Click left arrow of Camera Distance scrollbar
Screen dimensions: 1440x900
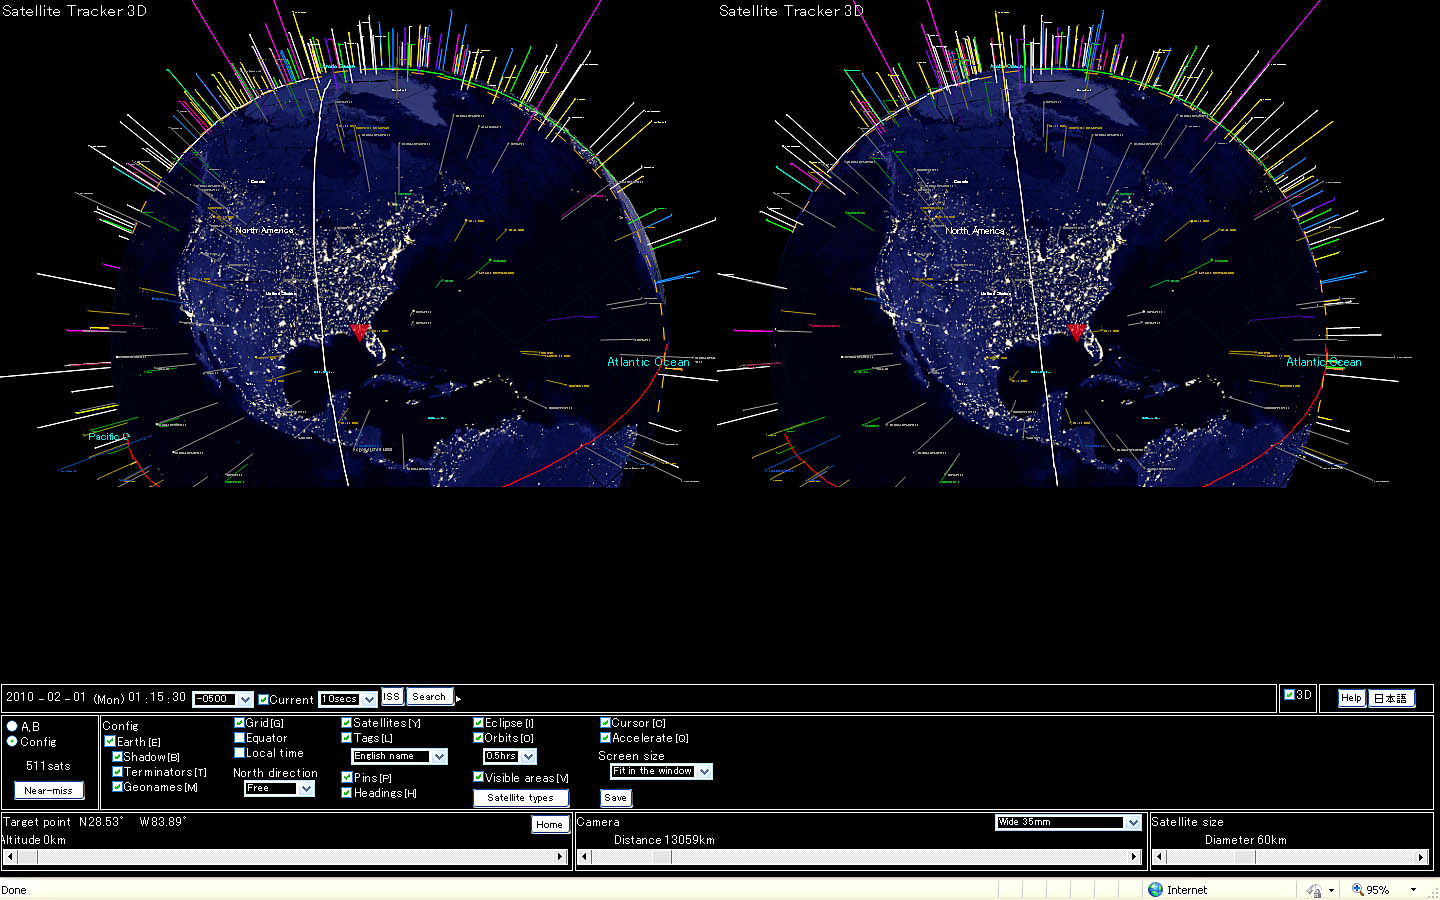click(x=584, y=857)
